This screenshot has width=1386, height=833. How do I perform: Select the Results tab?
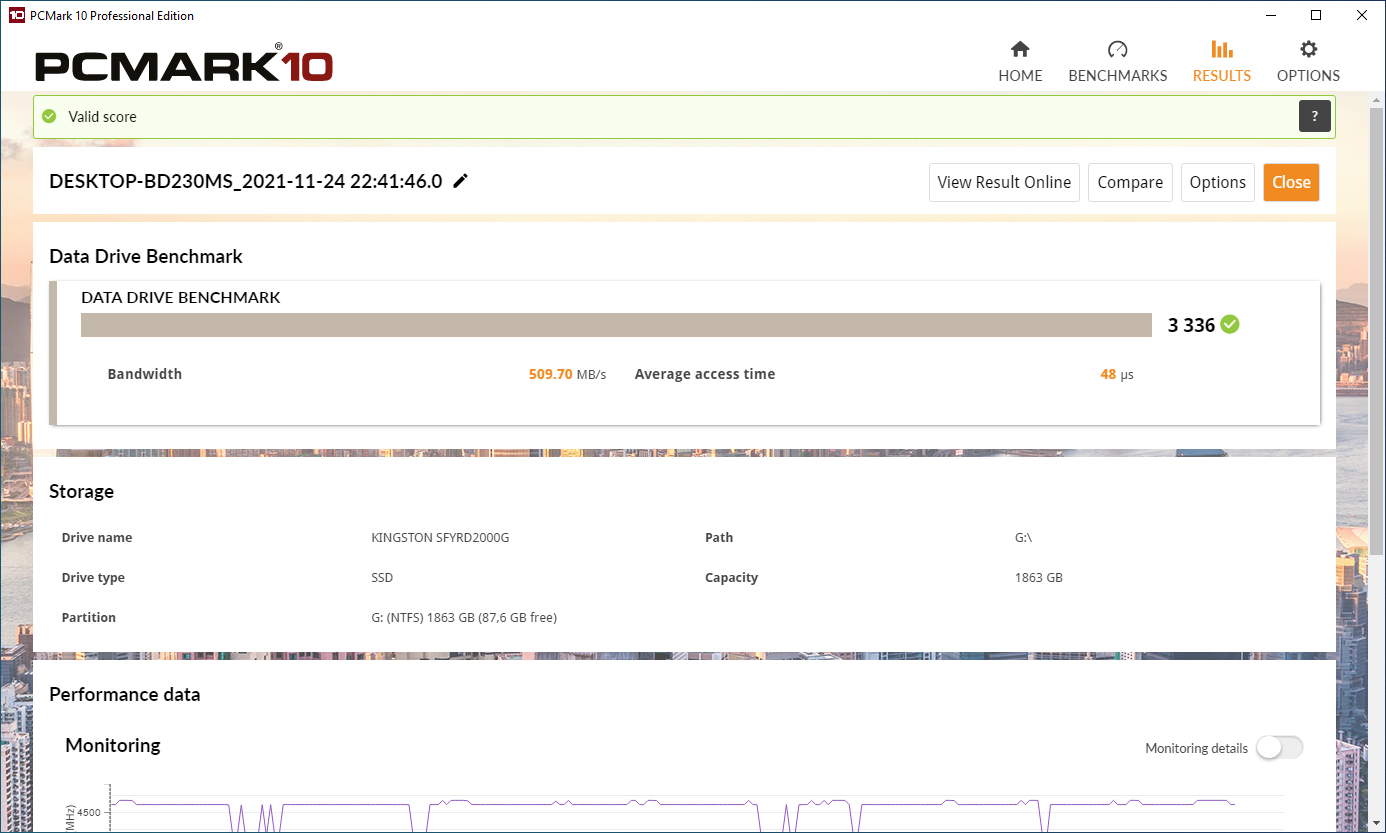tap(1221, 62)
